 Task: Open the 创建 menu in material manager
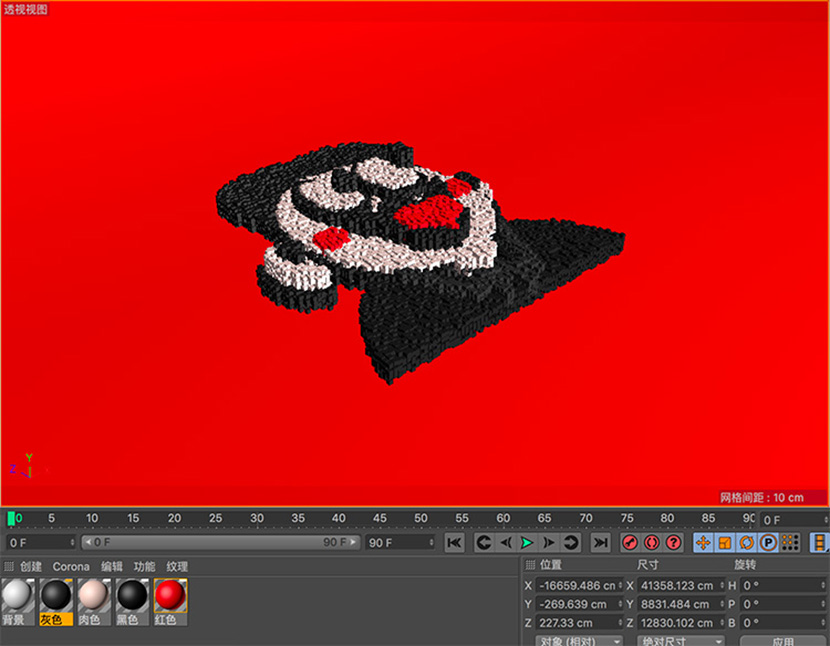(x=31, y=567)
